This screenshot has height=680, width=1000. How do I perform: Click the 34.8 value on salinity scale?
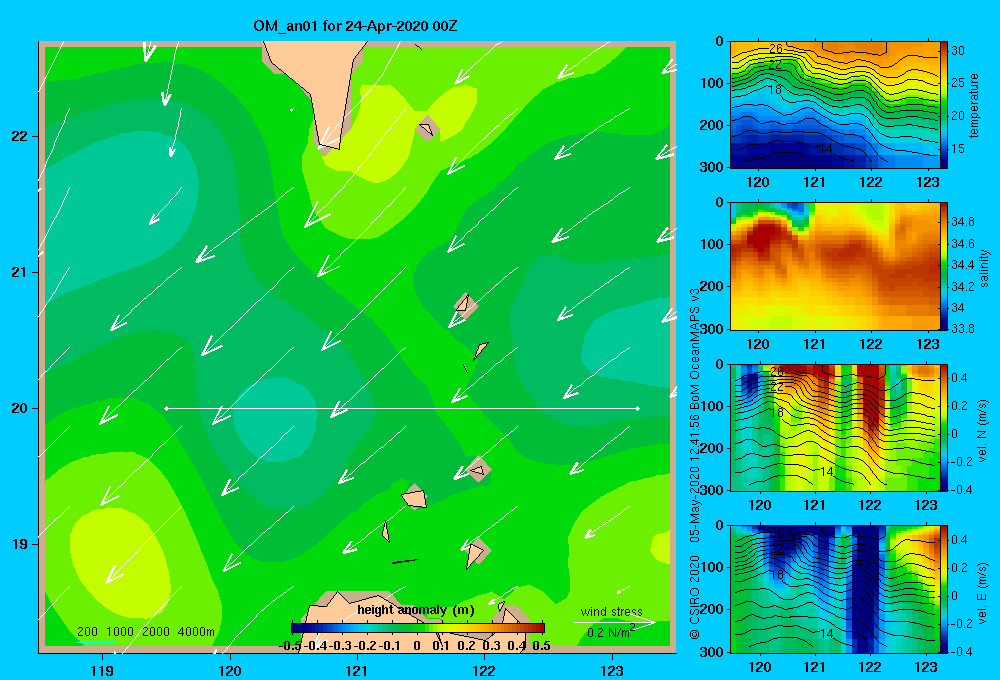(962, 222)
